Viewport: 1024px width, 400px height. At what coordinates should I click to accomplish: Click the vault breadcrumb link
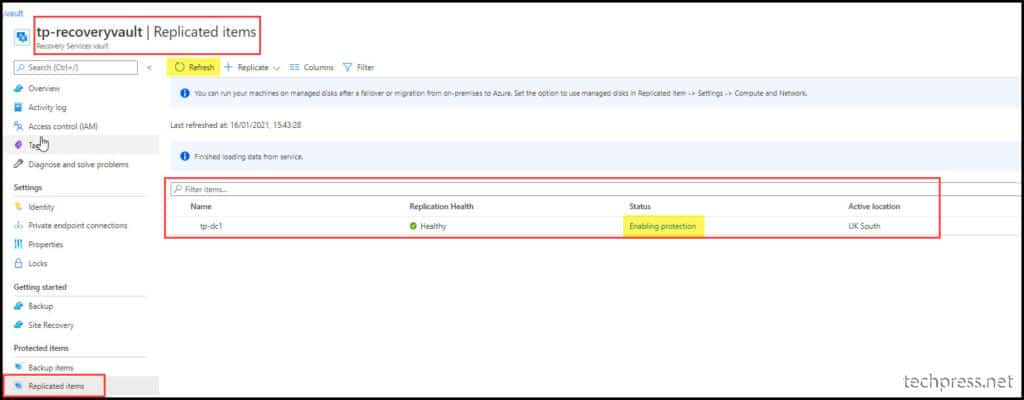pos(13,13)
